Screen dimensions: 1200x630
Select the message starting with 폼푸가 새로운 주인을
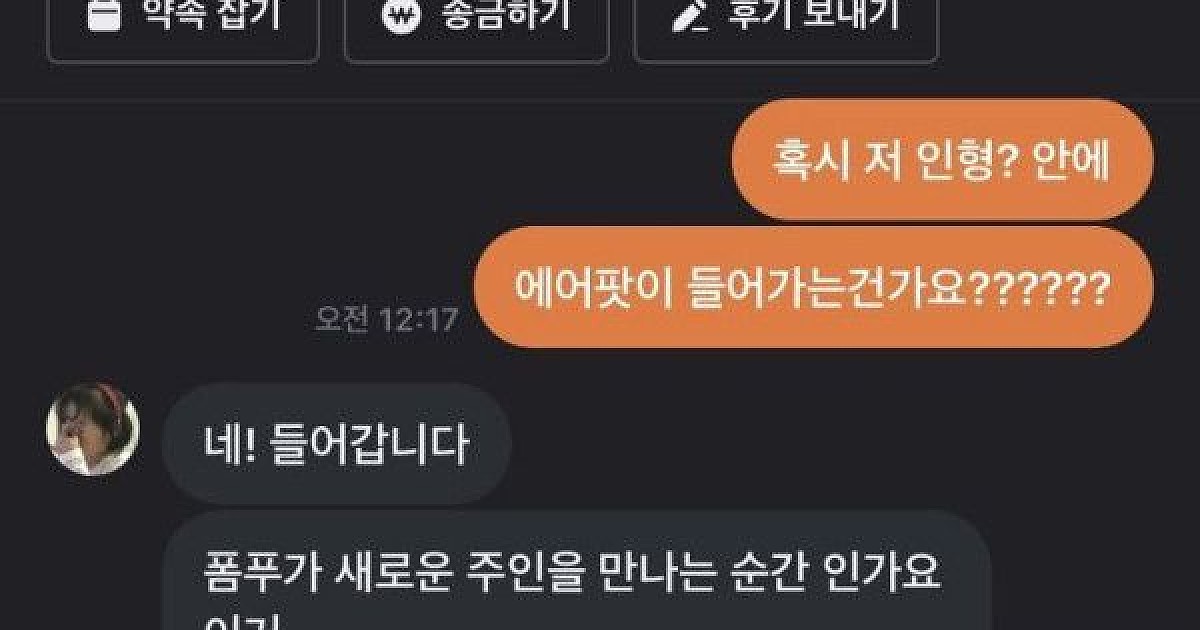(576, 570)
